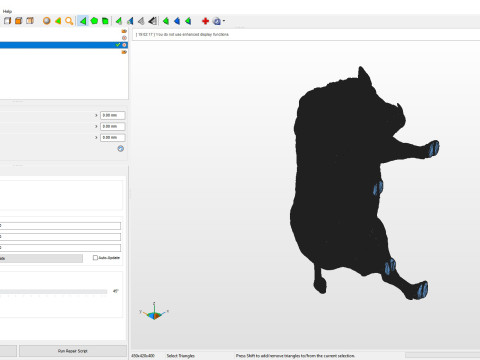Click the Press Shift selection hint in status bar
The height and width of the screenshot is (360, 480).
tap(295, 356)
